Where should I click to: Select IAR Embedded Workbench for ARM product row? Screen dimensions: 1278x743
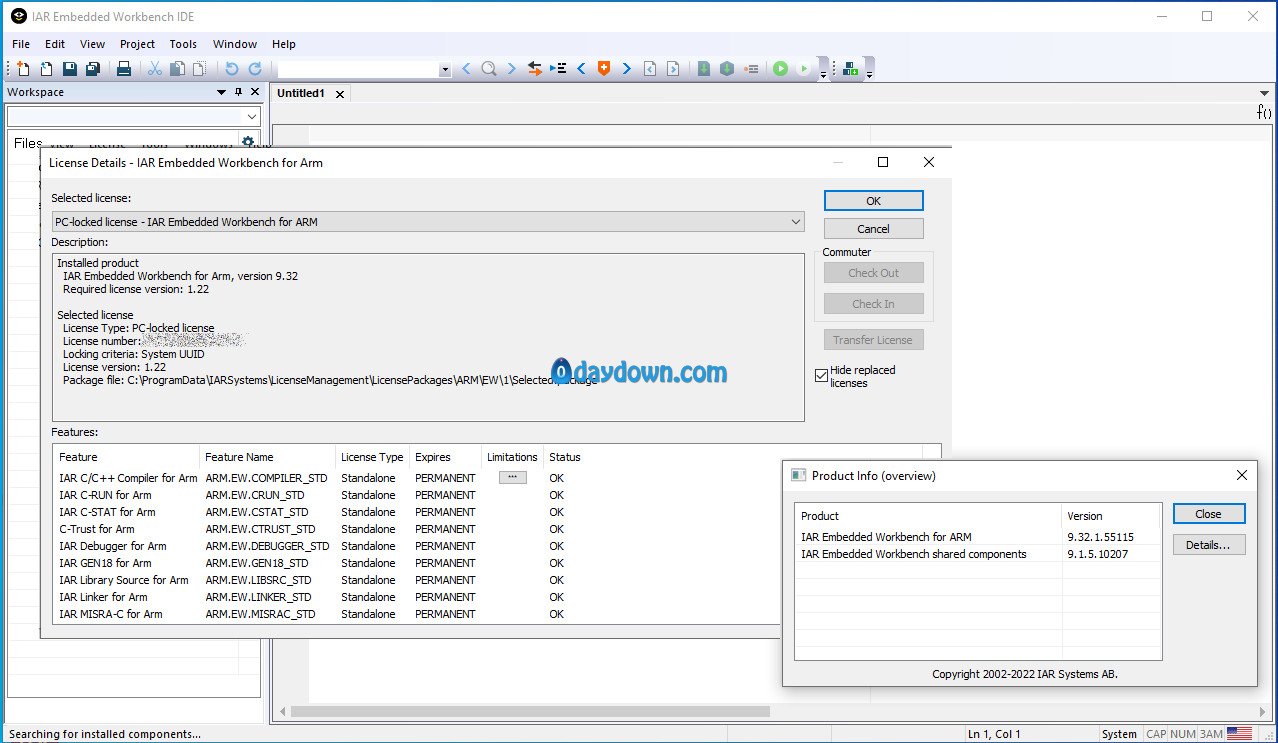click(x=978, y=537)
